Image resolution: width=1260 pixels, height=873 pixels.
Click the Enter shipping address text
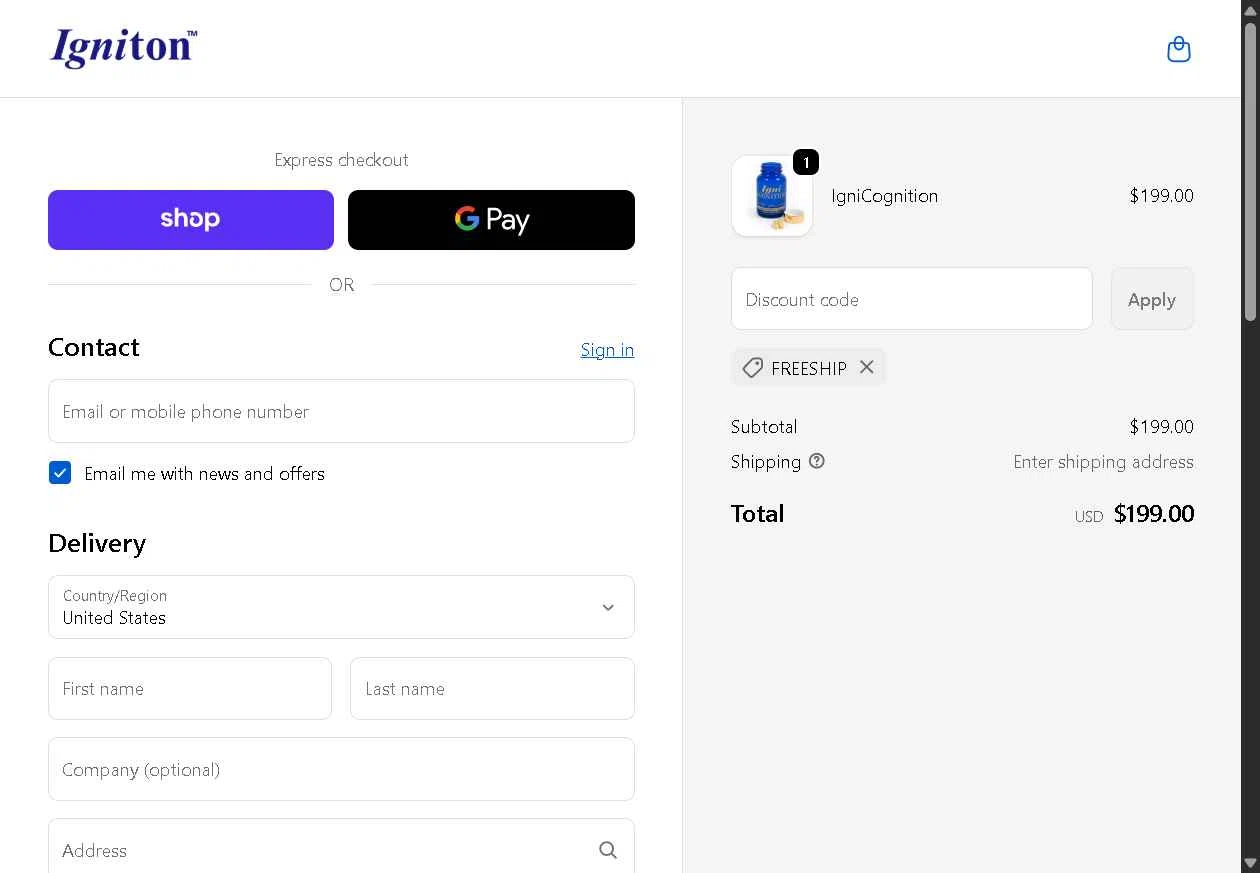click(x=1103, y=462)
